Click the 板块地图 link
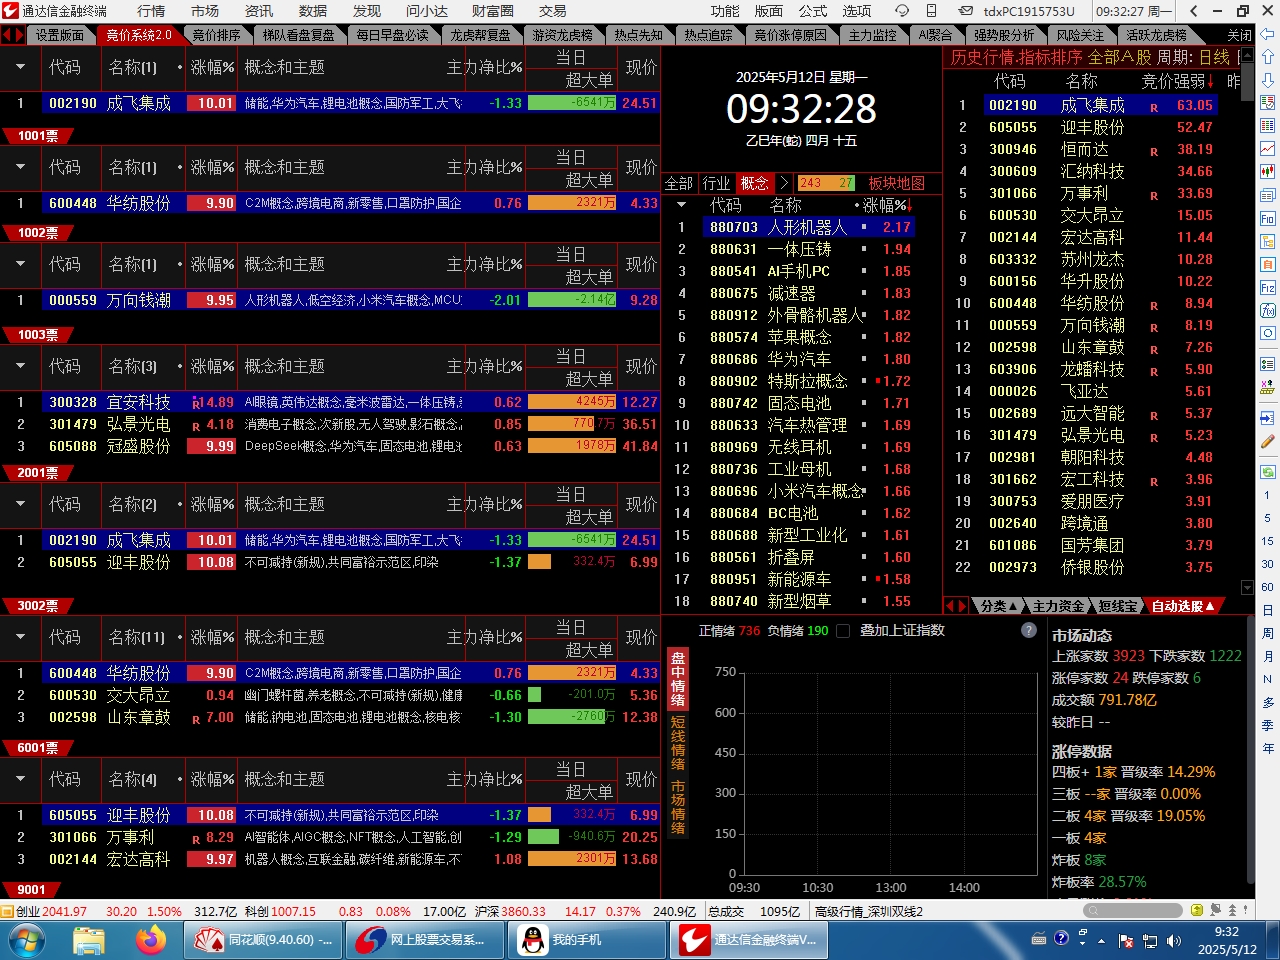The width and height of the screenshot is (1280, 960). 896,183
